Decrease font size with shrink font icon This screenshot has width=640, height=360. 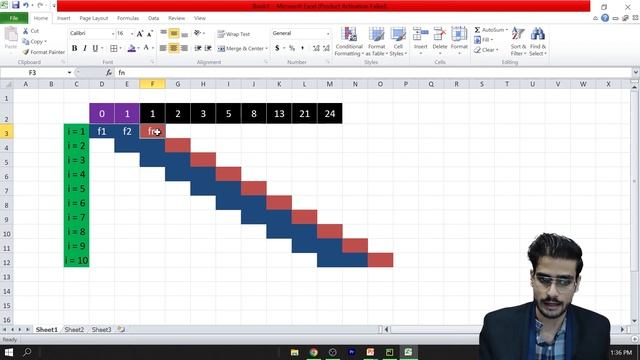coord(150,34)
